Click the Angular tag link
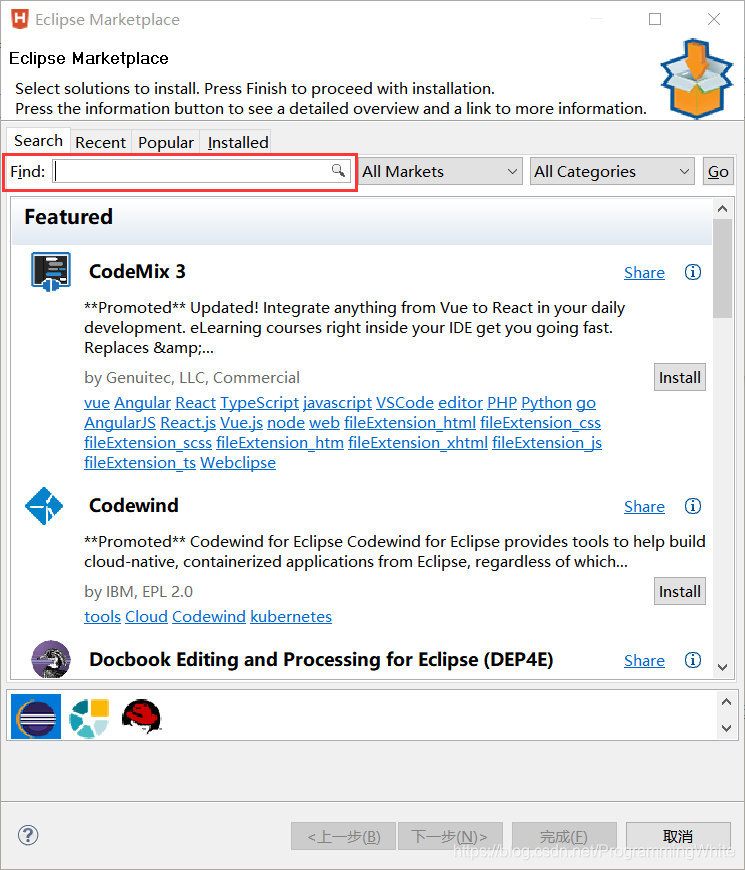Viewport: 745px width, 870px height. [x=143, y=403]
